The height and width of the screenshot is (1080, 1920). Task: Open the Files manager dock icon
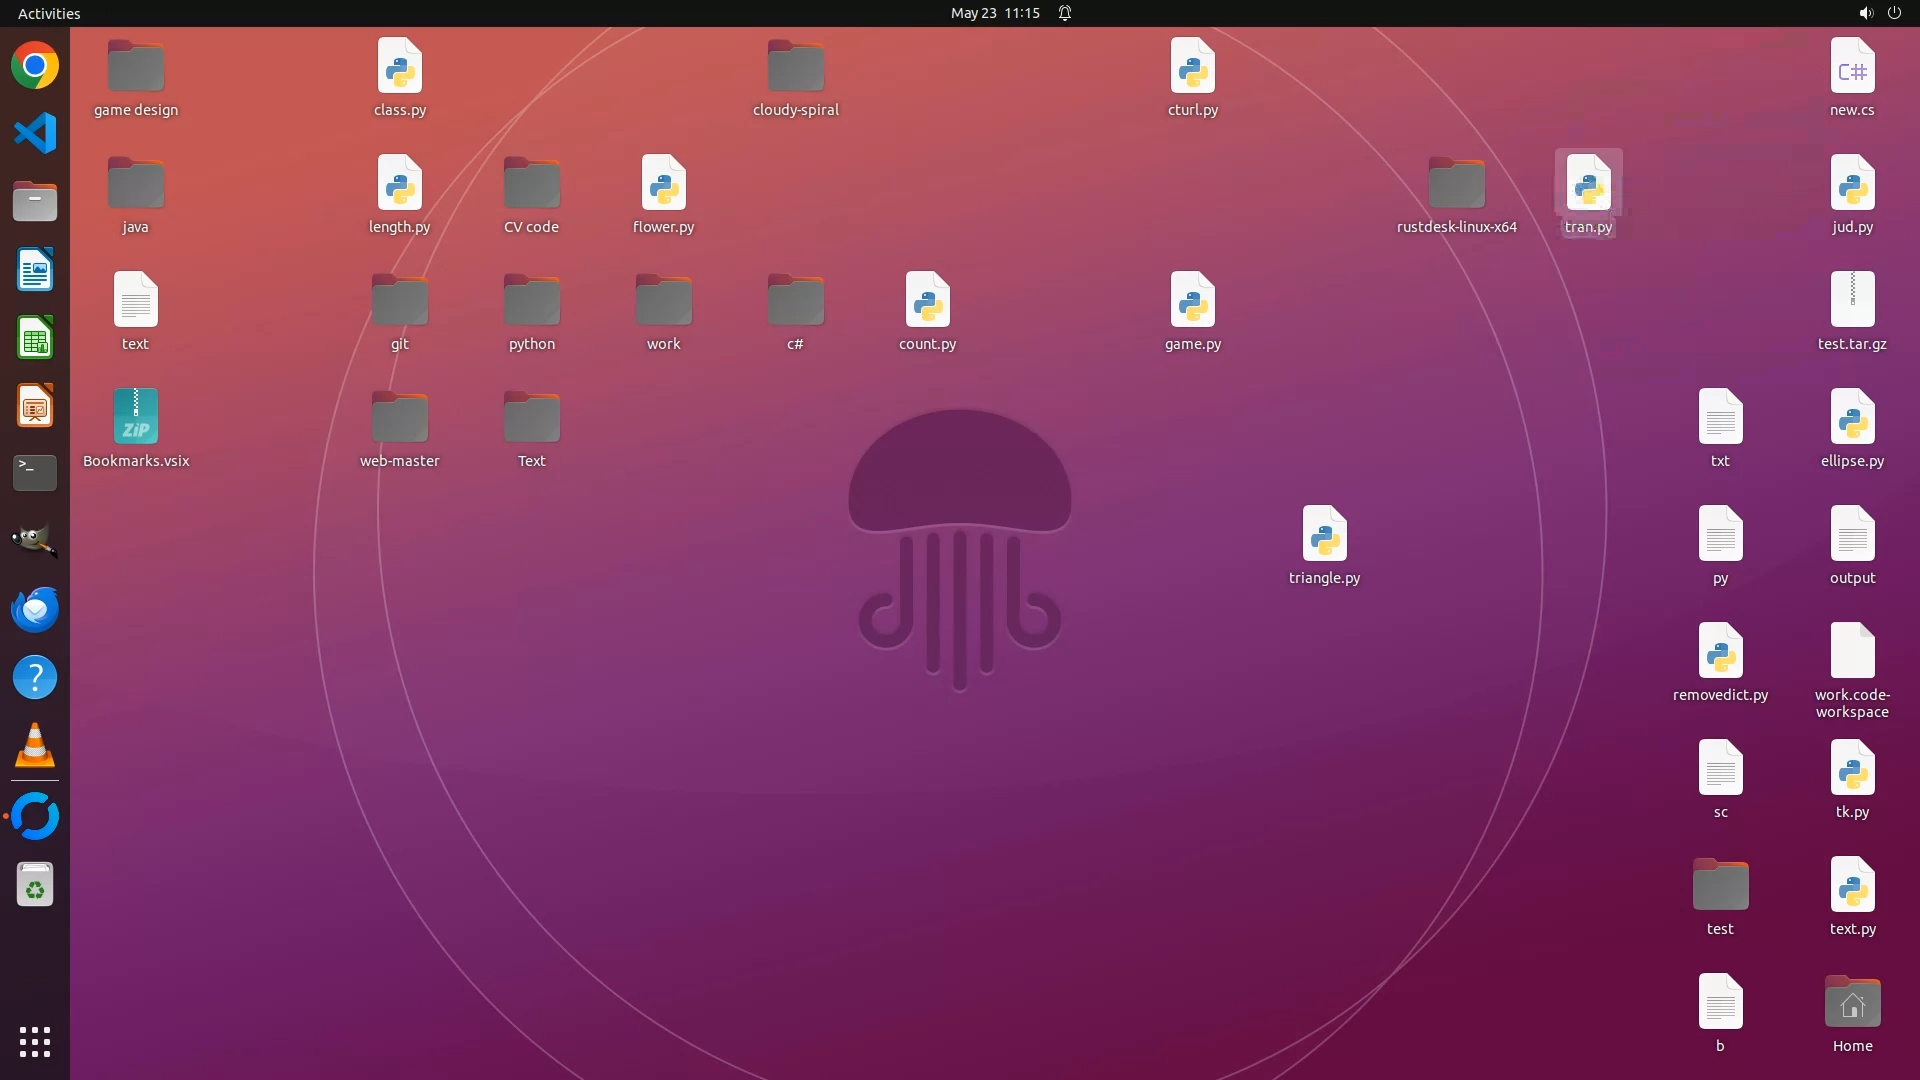point(35,202)
